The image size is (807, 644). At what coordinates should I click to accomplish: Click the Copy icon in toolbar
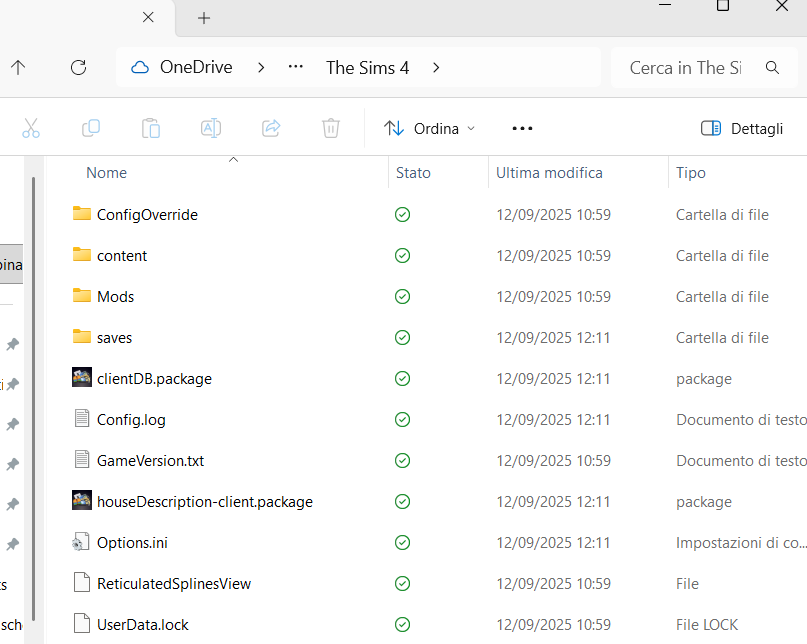click(x=91, y=128)
